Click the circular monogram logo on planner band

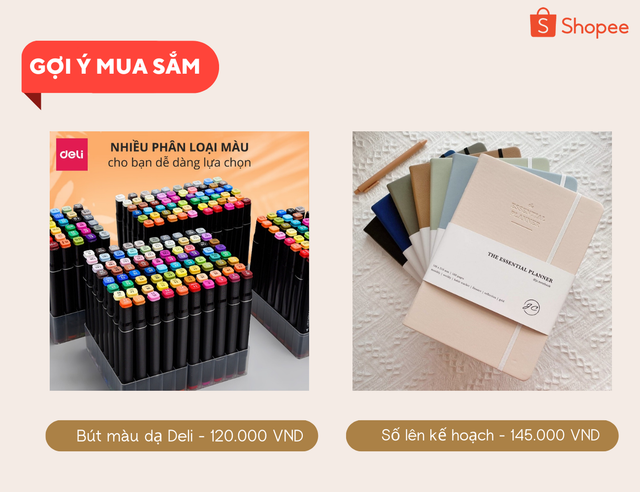[531, 307]
